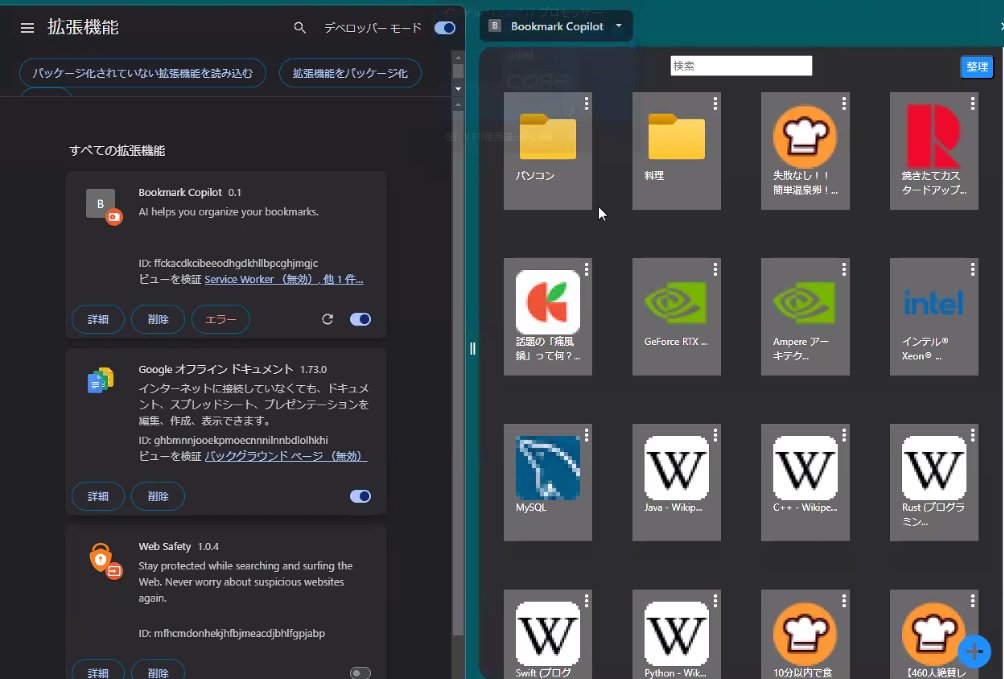Screen dimensions: 1004x679
Task: Open three-dot menu on Python - Wik... card
Action: pyautogui.click(x=715, y=600)
